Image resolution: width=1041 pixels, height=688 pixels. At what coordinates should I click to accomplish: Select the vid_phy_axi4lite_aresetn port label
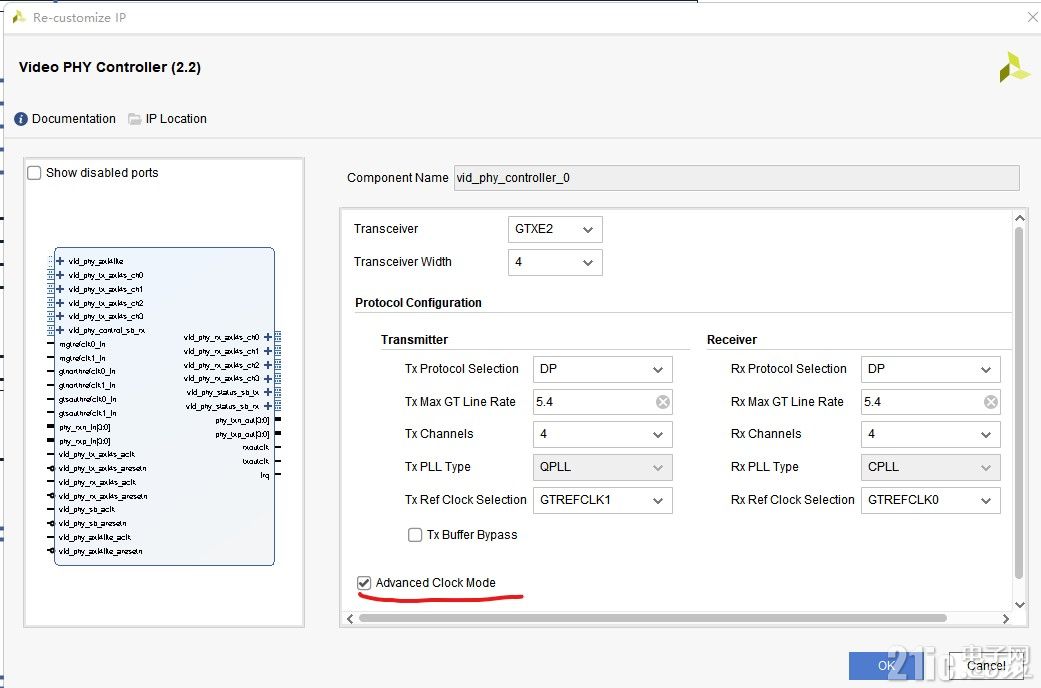coord(100,551)
